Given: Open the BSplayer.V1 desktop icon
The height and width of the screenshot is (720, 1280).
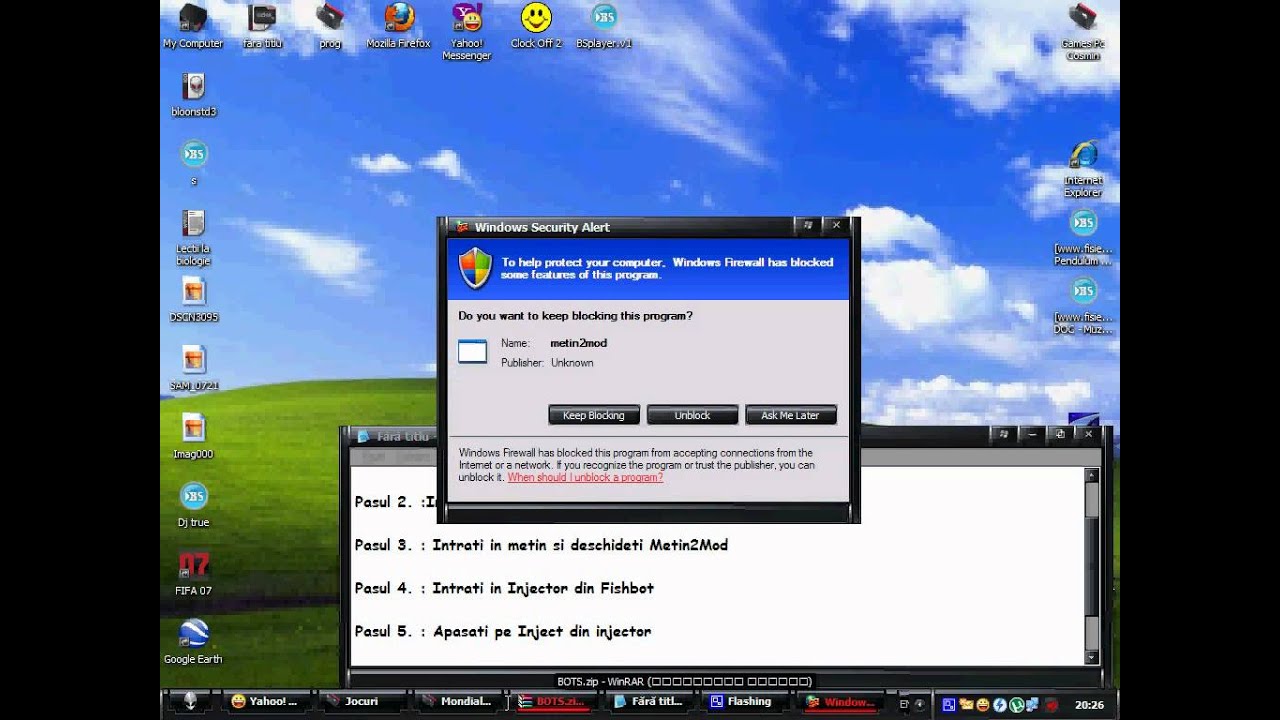Looking at the screenshot, I should tap(604, 20).
